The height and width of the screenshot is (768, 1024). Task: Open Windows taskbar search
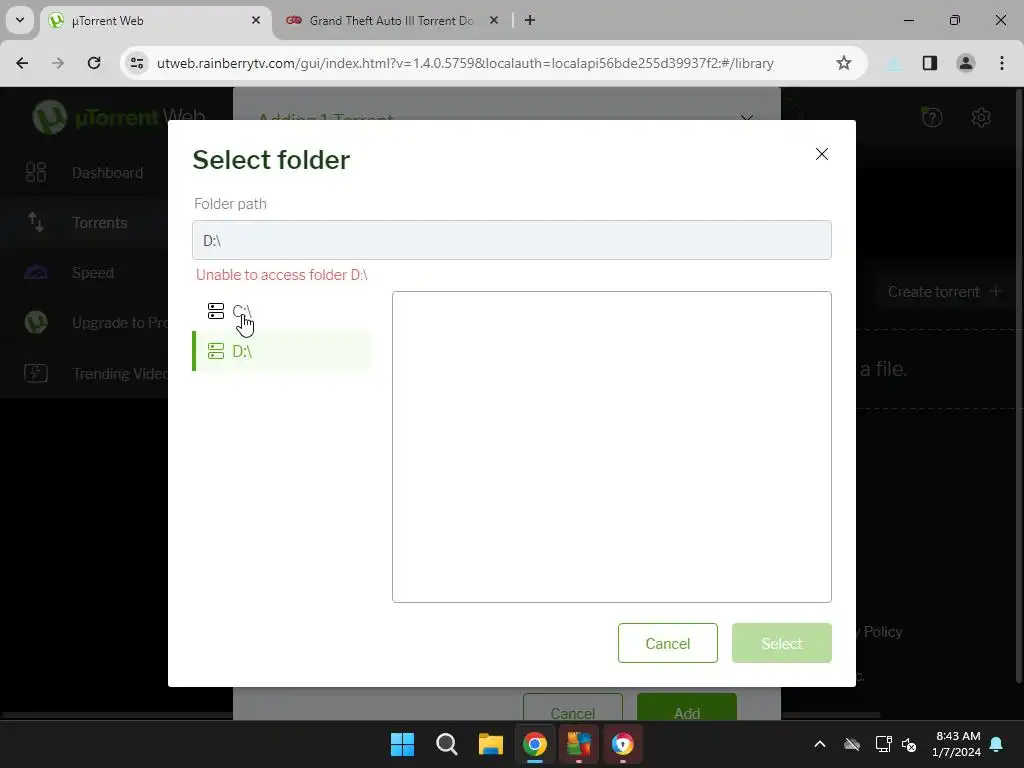click(x=447, y=744)
